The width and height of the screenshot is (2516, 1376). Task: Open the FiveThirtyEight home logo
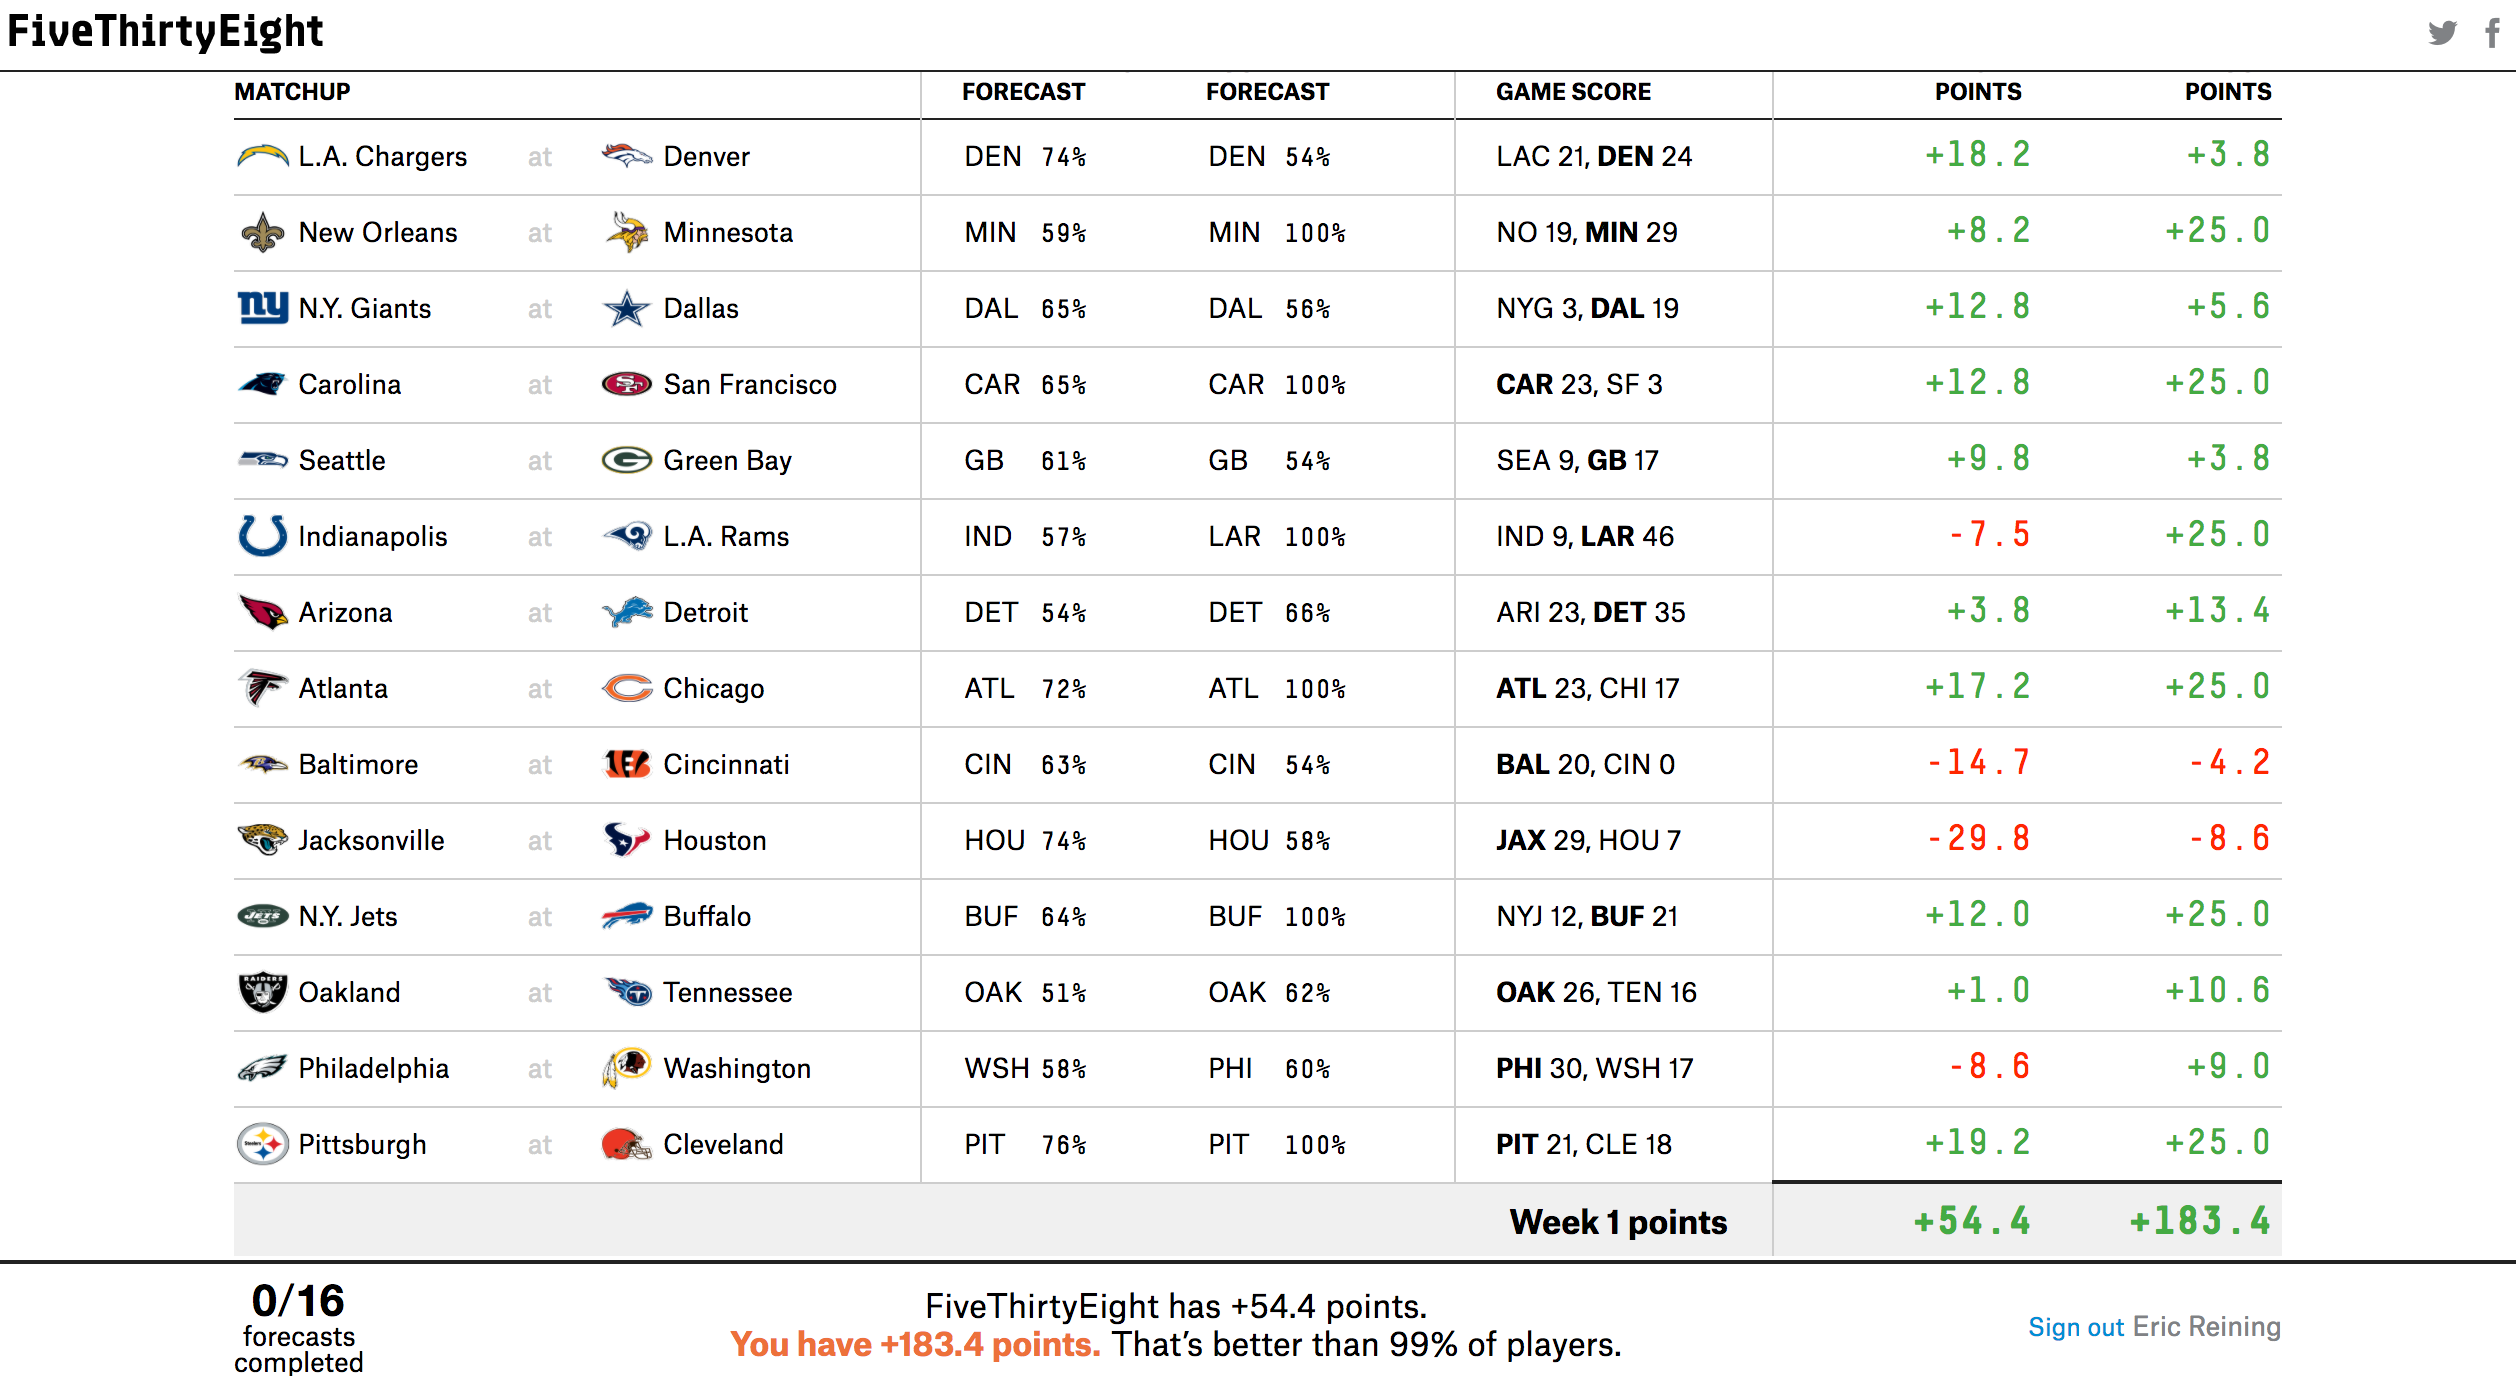click(165, 32)
